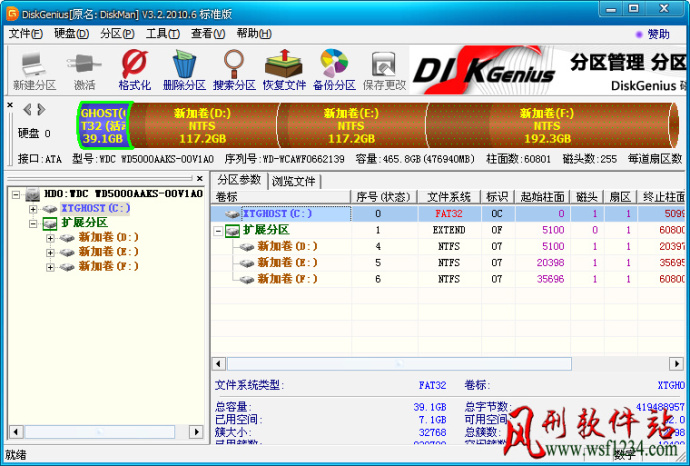
Task: Click the 删除分区 delete partition trash icon
Action: coord(184,70)
